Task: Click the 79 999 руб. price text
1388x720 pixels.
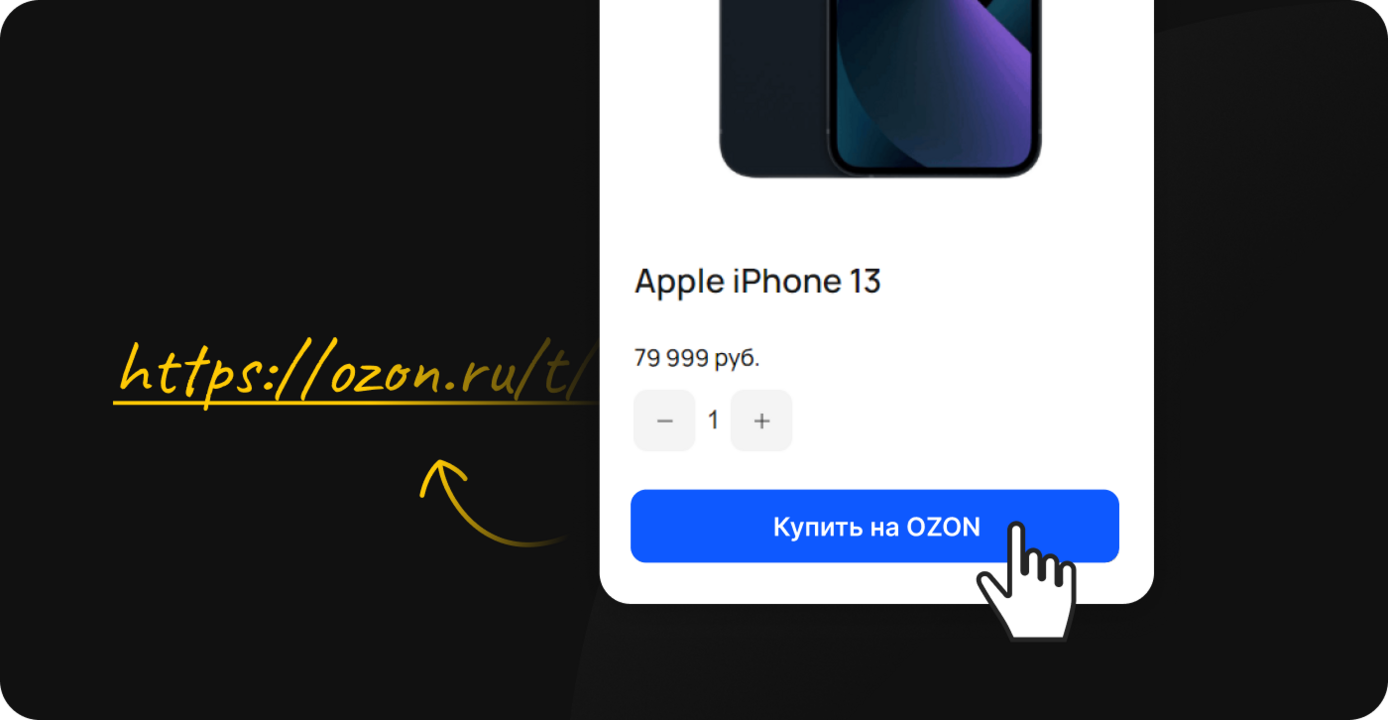Action: click(697, 358)
